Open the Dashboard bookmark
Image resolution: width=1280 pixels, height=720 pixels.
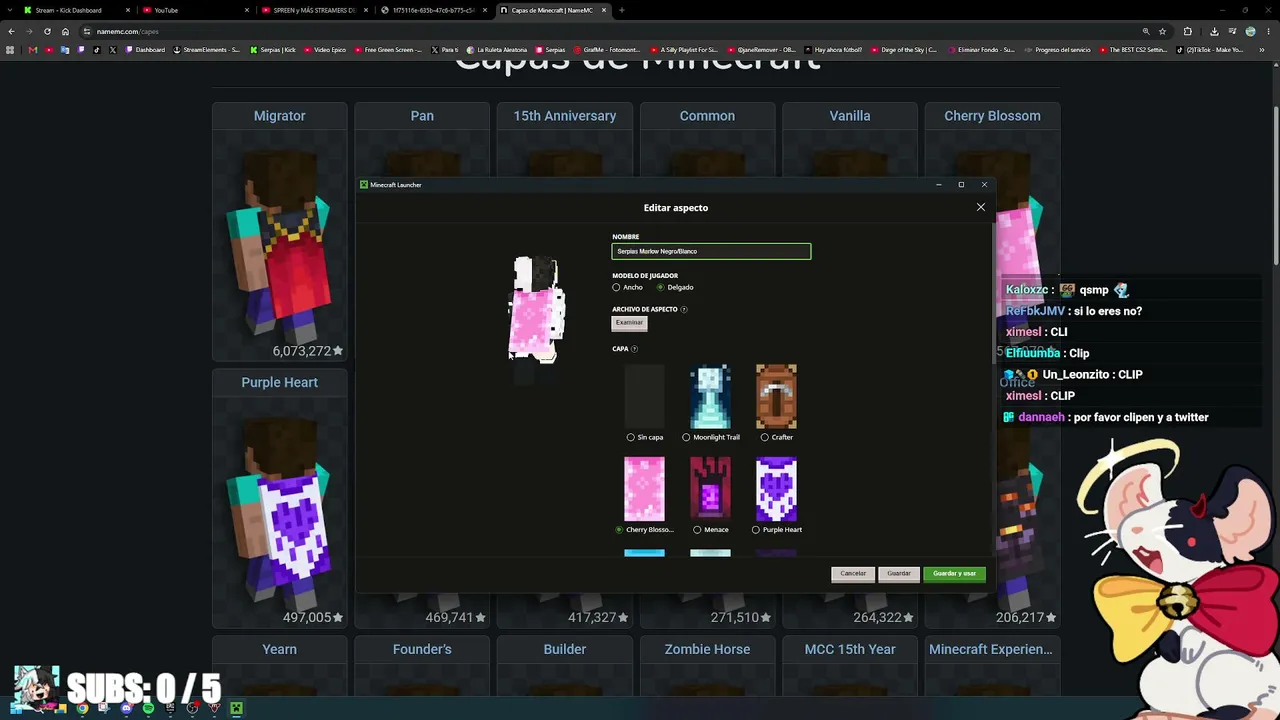pyautogui.click(x=145, y=50)
